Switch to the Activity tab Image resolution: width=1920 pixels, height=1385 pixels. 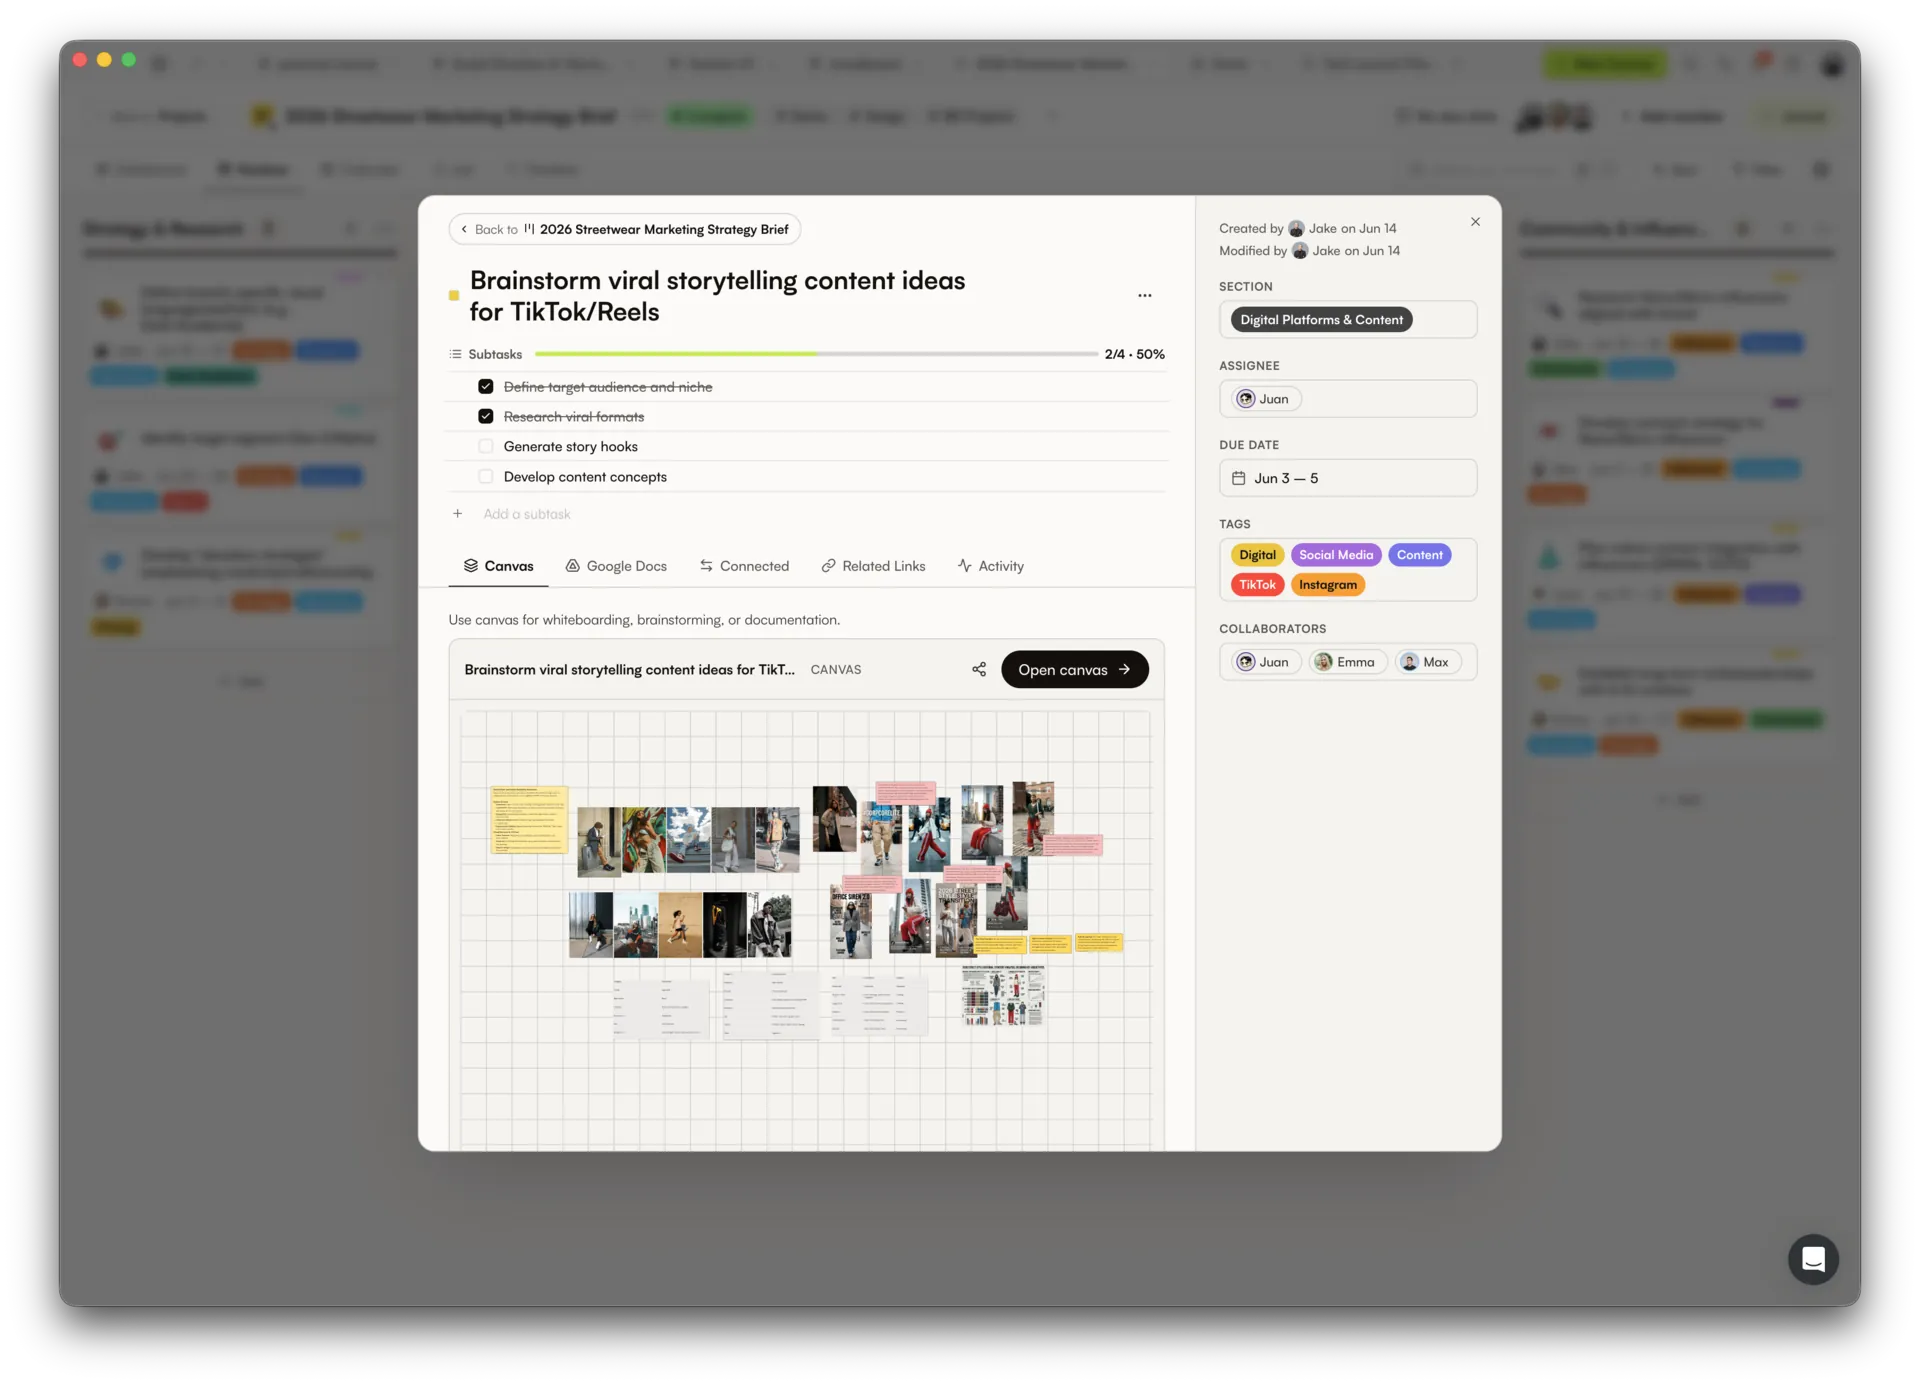click(990, 566)
